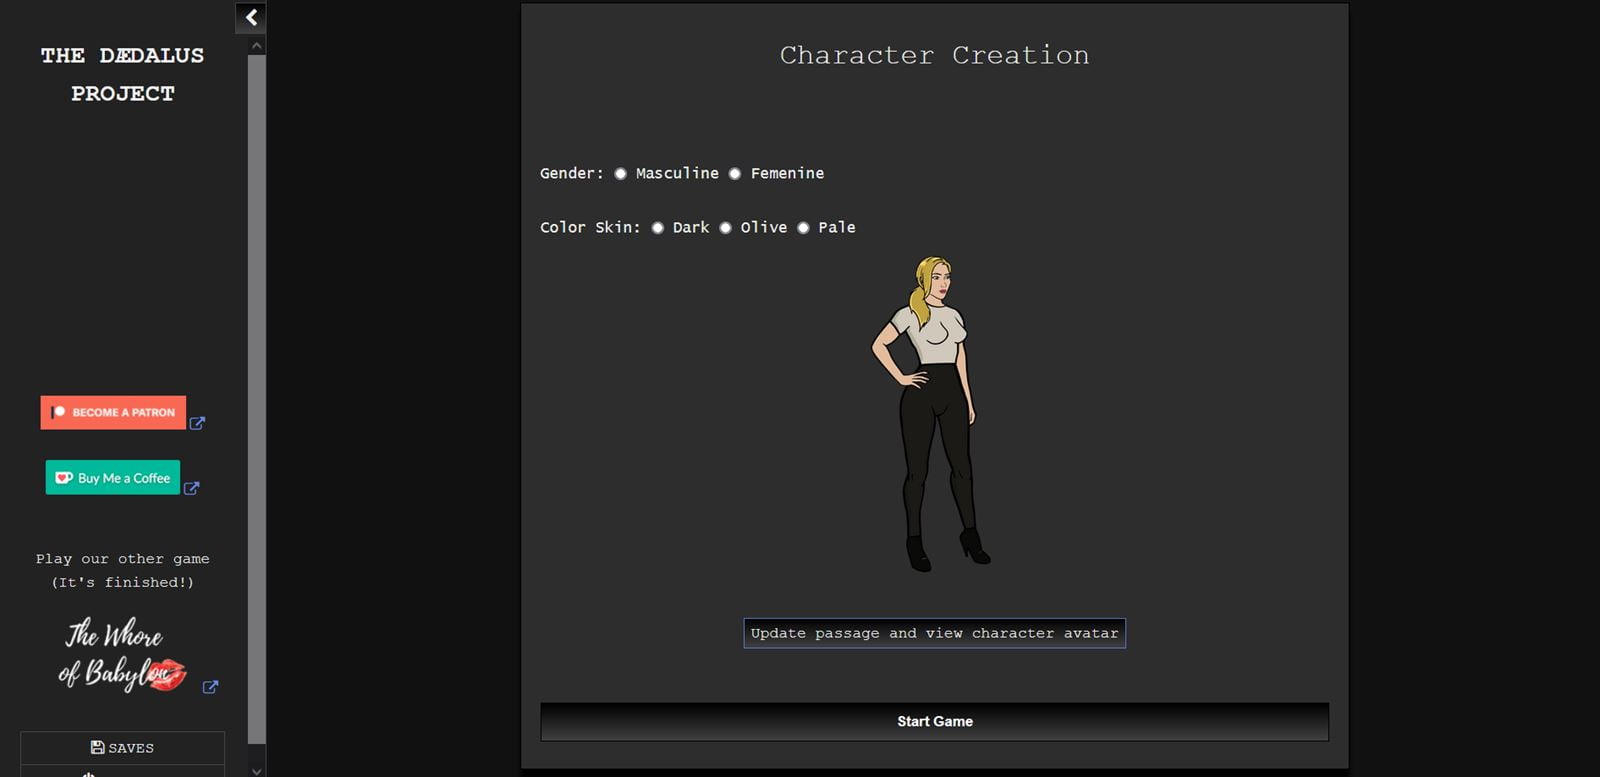Click the Start Game button

tap(934, 721)
